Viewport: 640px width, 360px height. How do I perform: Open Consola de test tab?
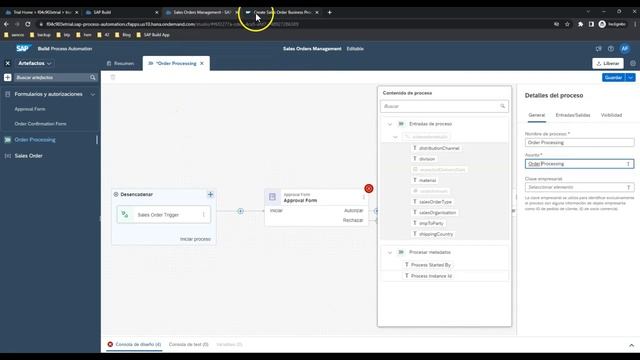coord(189,344)
